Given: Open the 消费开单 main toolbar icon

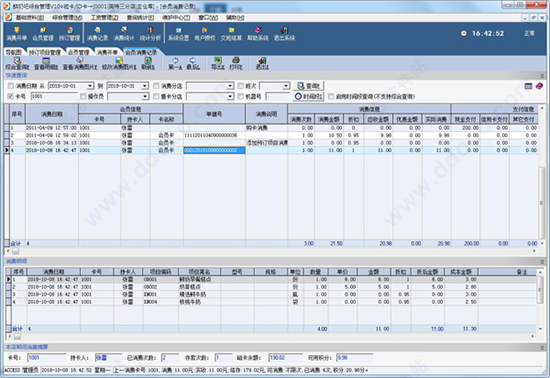Looking at the screenshot, I should point(16,34).
